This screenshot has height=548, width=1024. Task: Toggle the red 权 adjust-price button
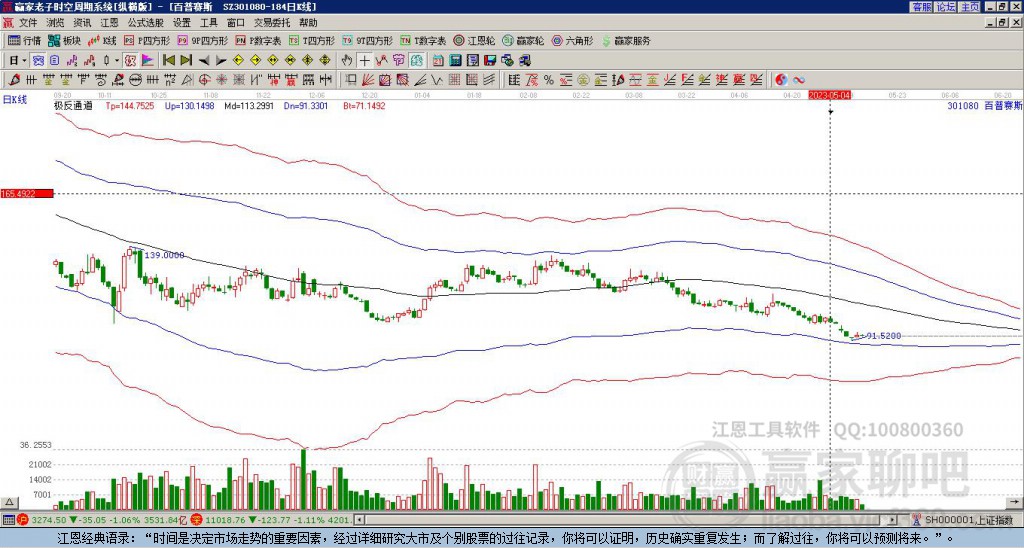point(130,60)
